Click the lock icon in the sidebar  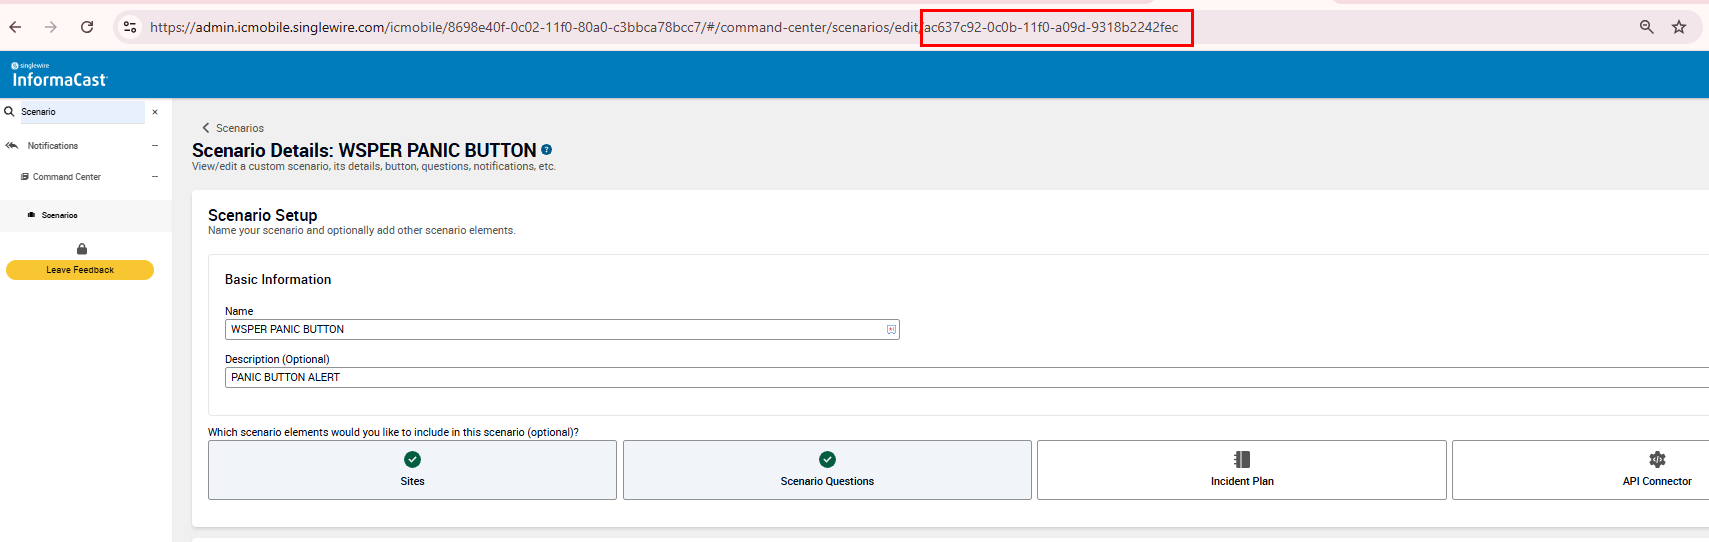coord(82,249)
